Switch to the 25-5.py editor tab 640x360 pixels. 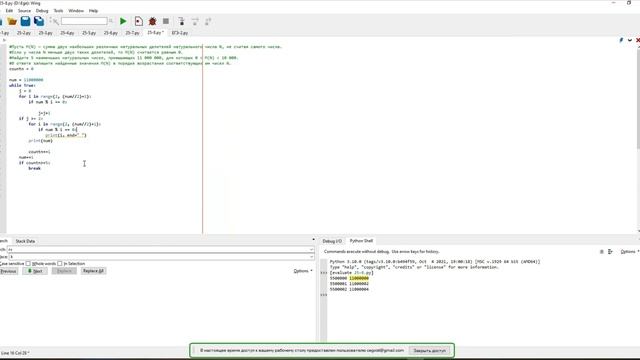pos(89,33)
